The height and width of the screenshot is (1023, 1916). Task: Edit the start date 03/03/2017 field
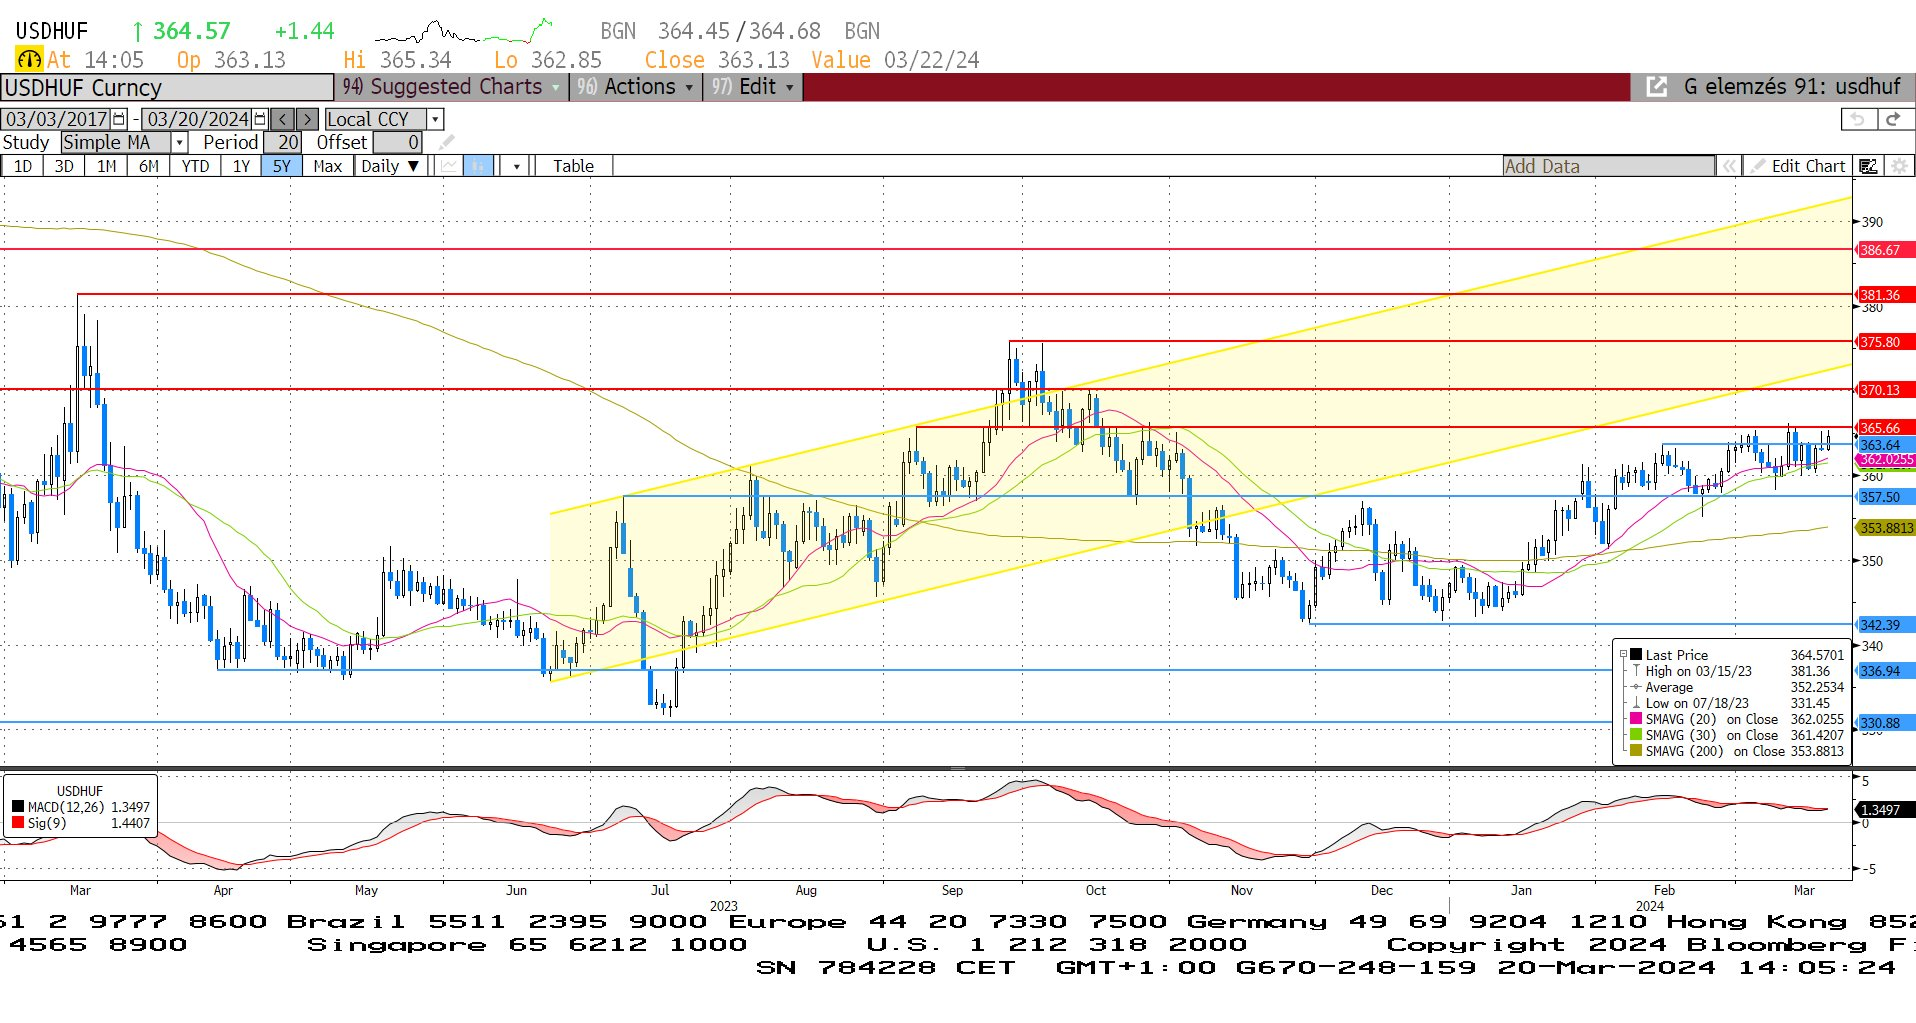57,119
